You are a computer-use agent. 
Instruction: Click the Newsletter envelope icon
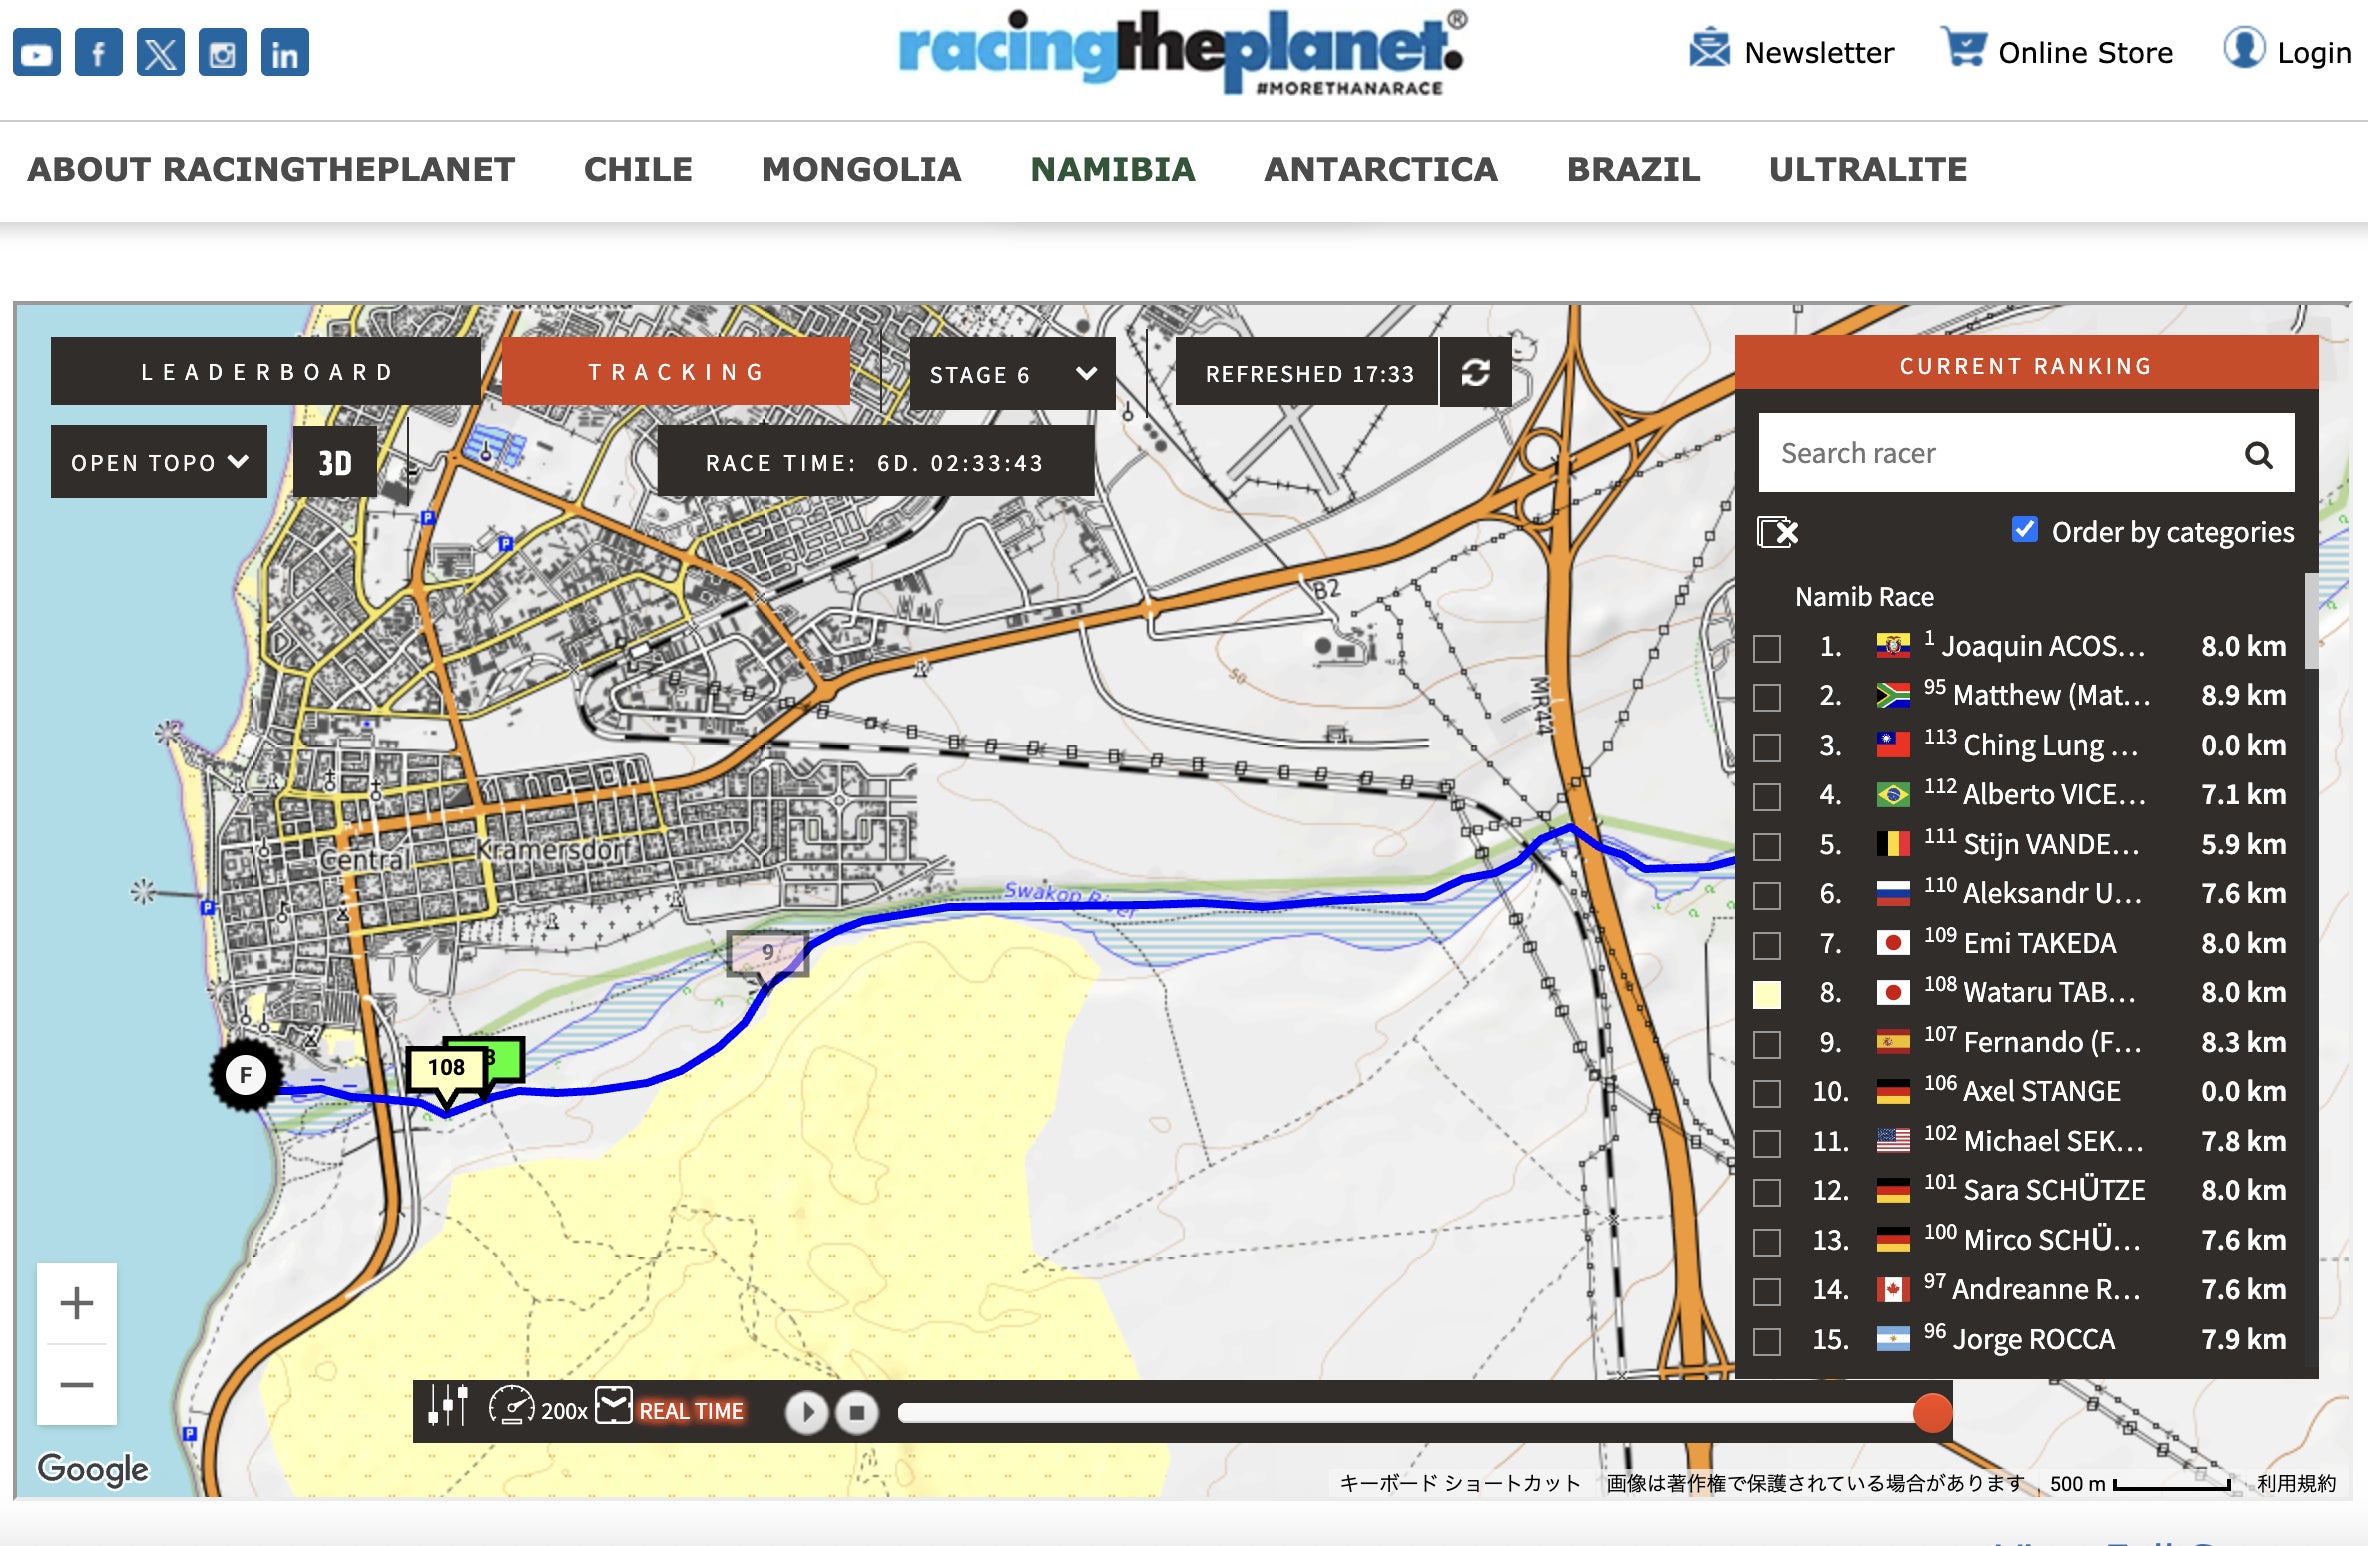[x=1709, y=50]
